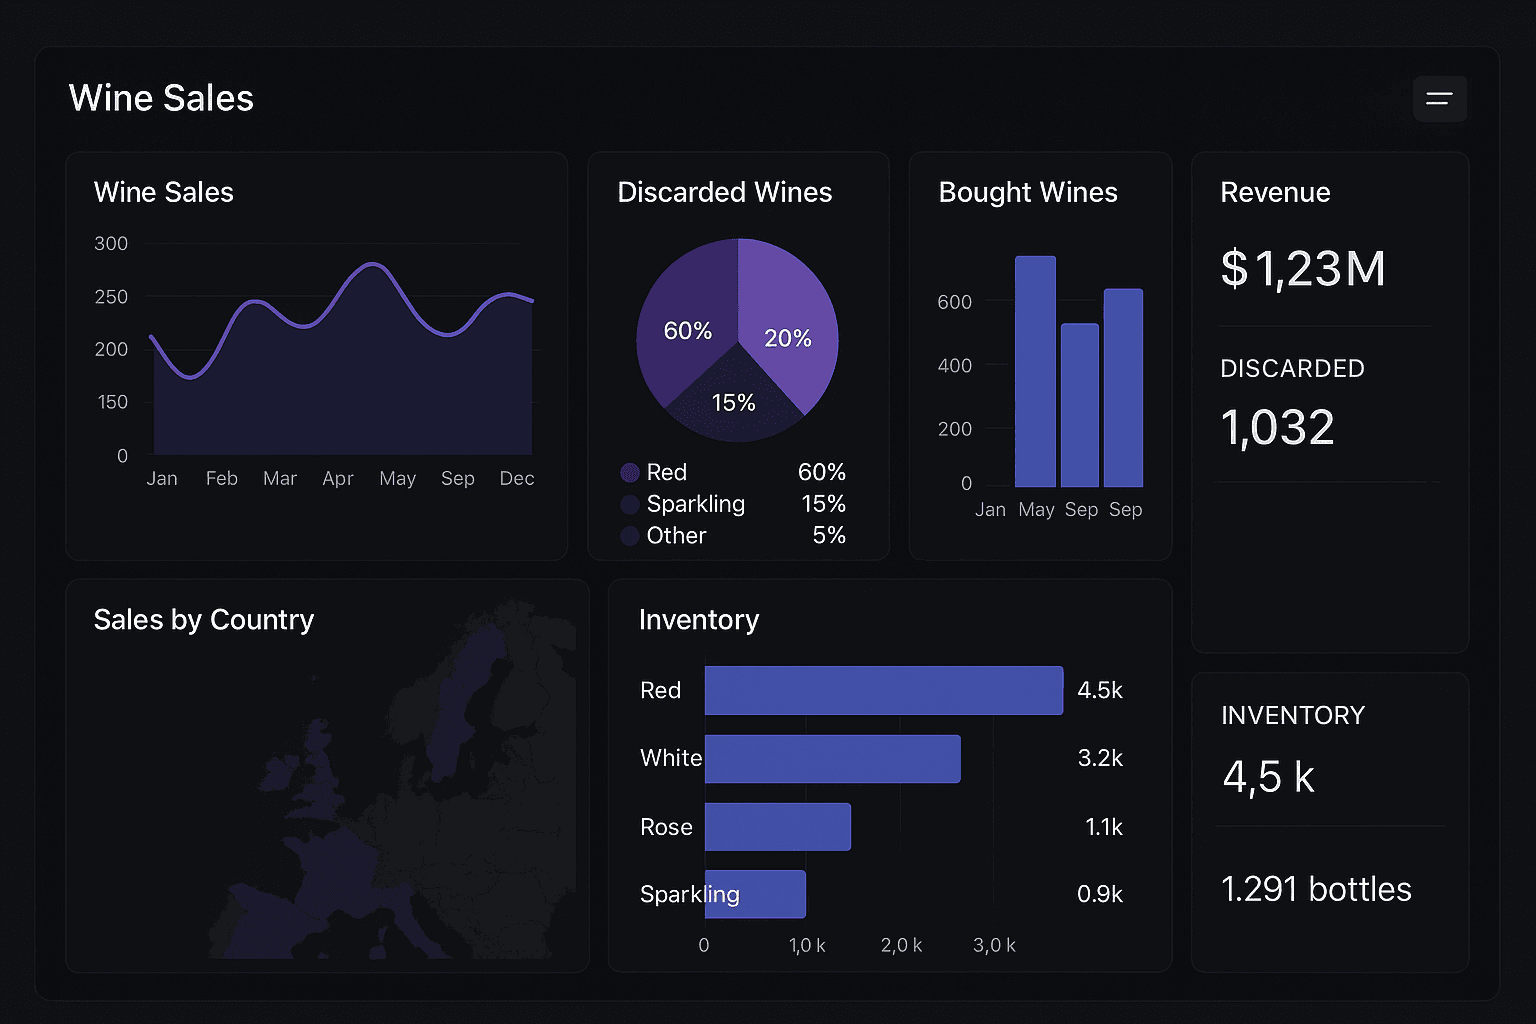Viewport: 1536px width, 1024px height.
Task: Open the hamburger menu in the header
Action: point(1439,99)
